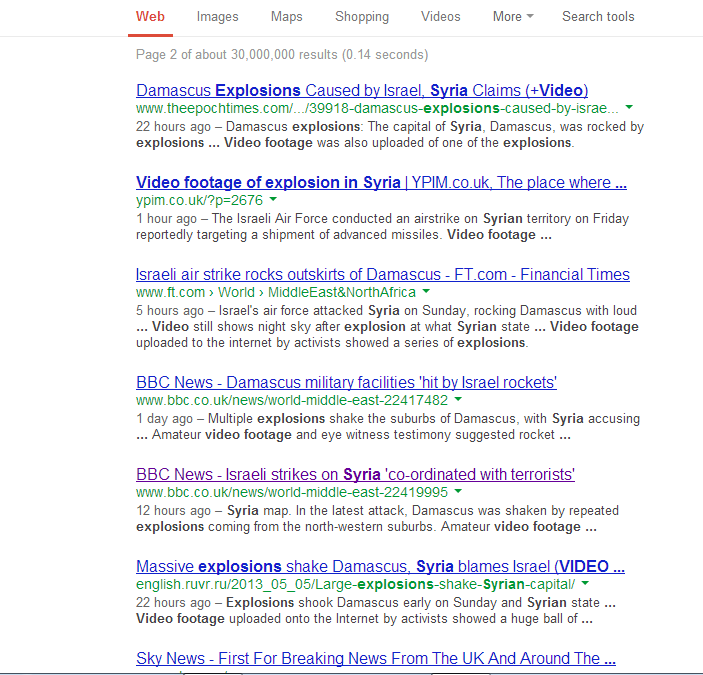Image resolution: width=703 pixels, height=675 pixels.
Task: Click the ypim.co.uk/?p=2676 URL text
Action: click(x=200, y=200)
